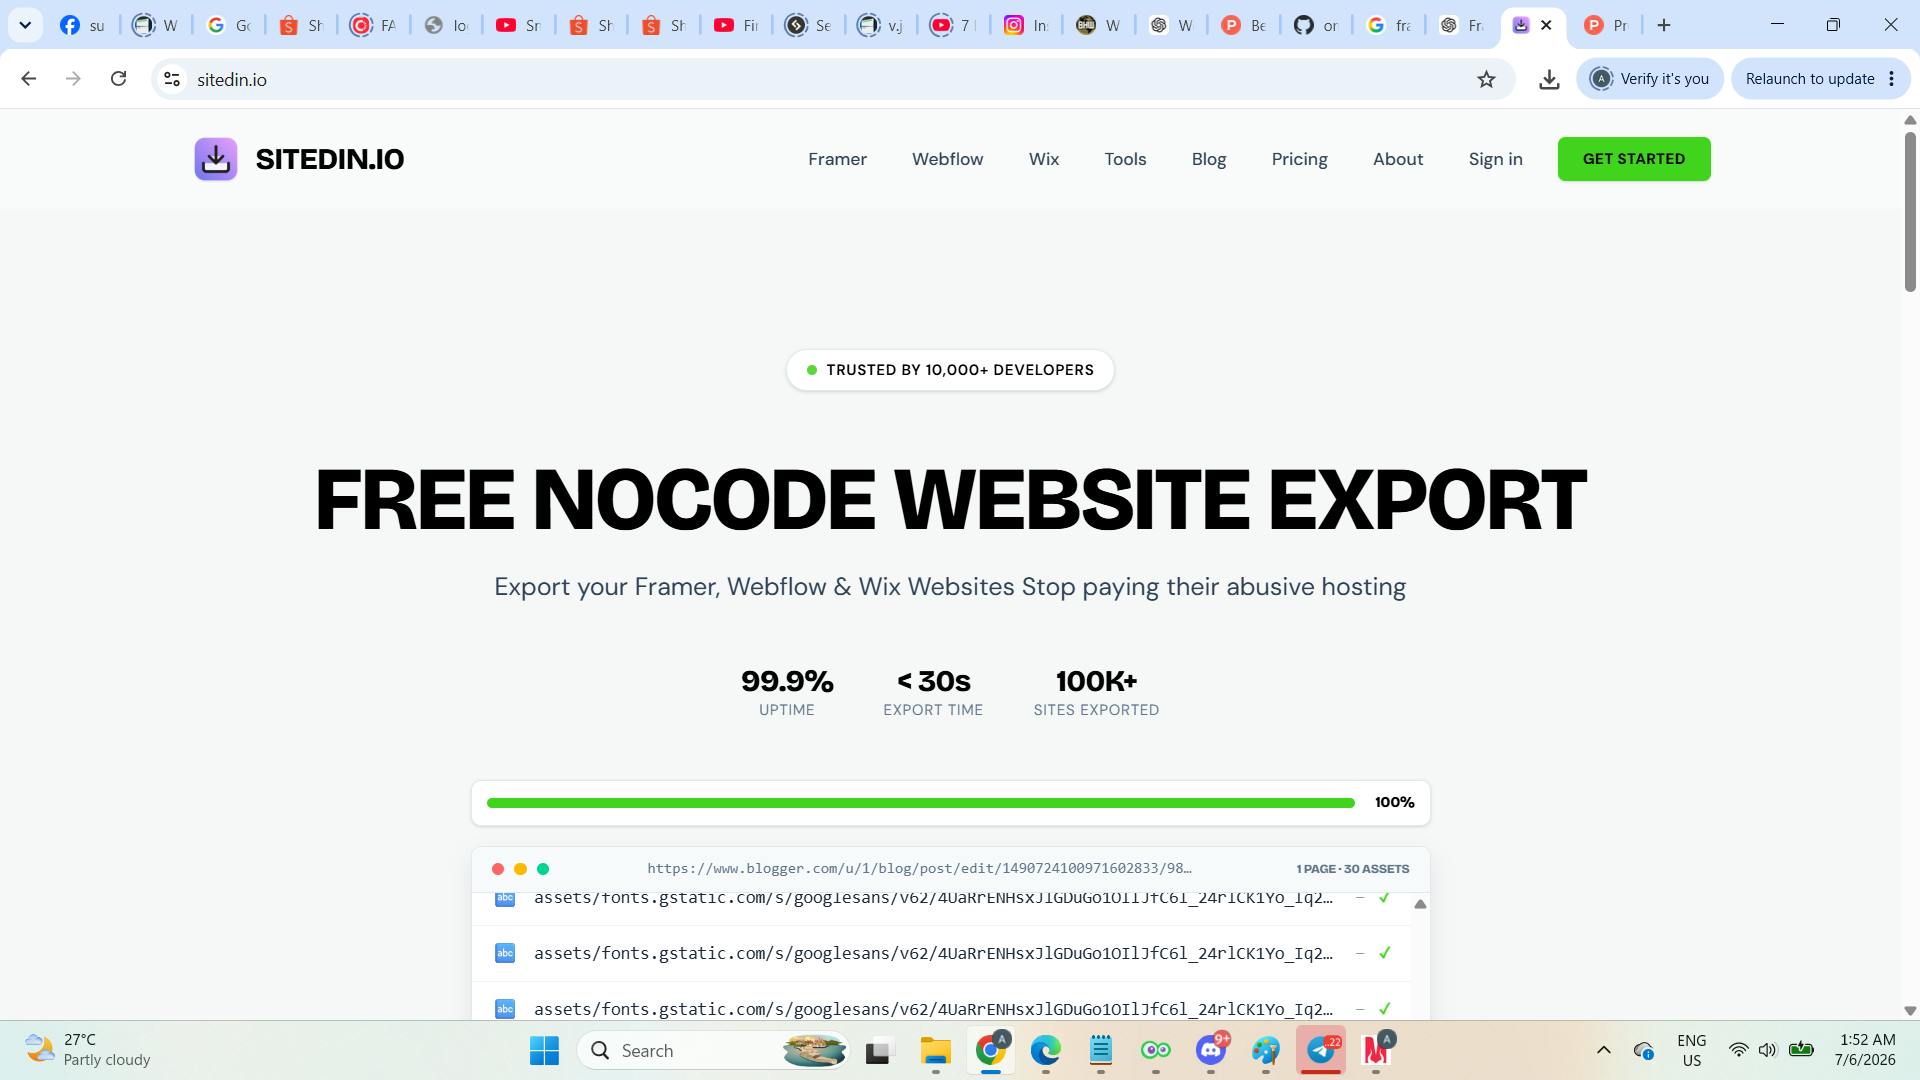Click ENG US language indicator
This screenshot has width=1920, height=1080.
(1691, 1050)
